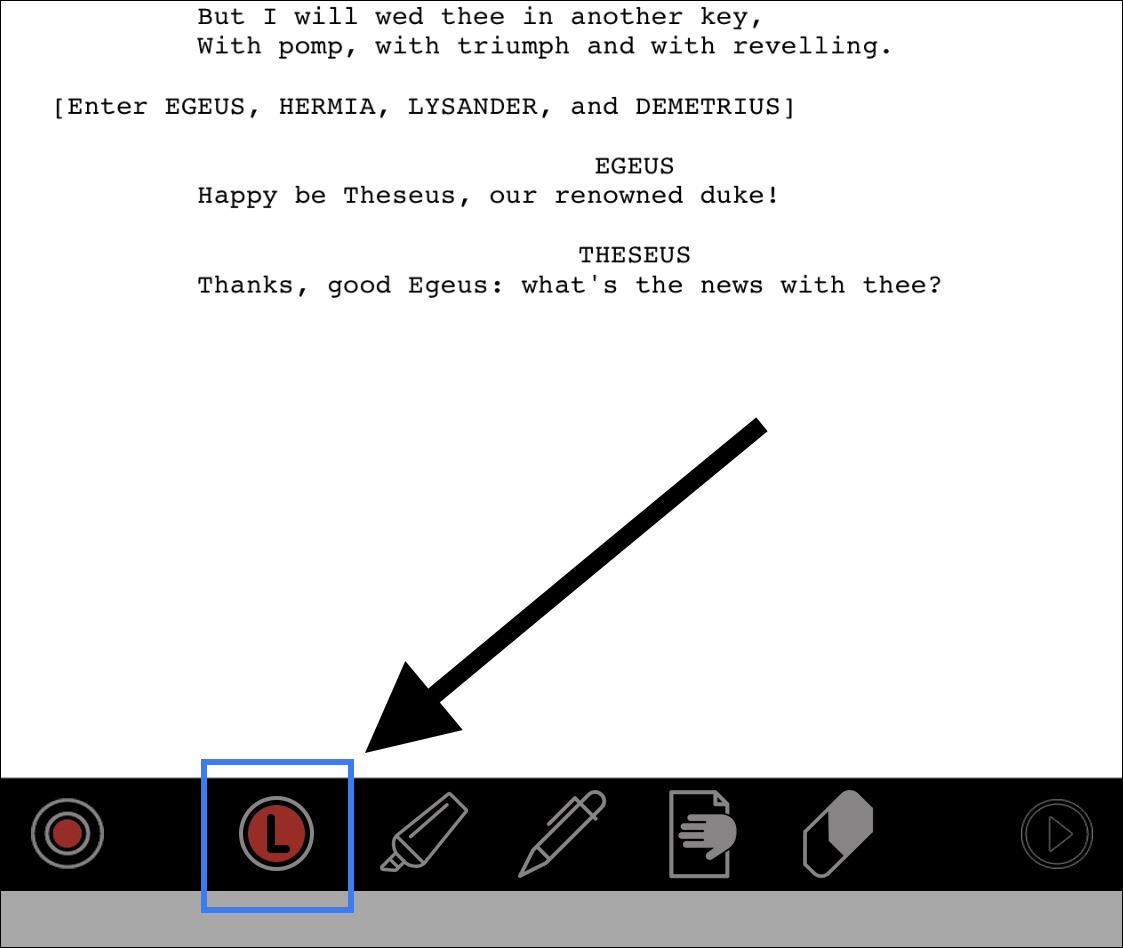Tap the EGEUS character name
The image size is (1123, 948).
[634, 166]
